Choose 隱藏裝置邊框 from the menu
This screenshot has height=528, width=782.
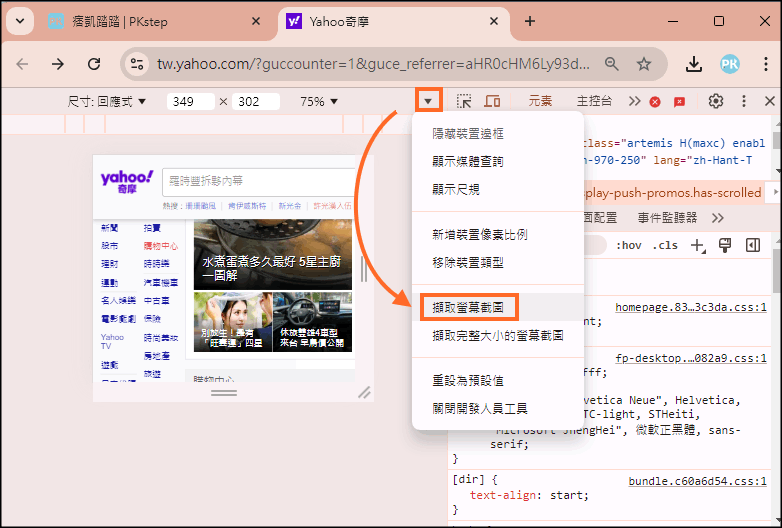(x=497, y=134)
